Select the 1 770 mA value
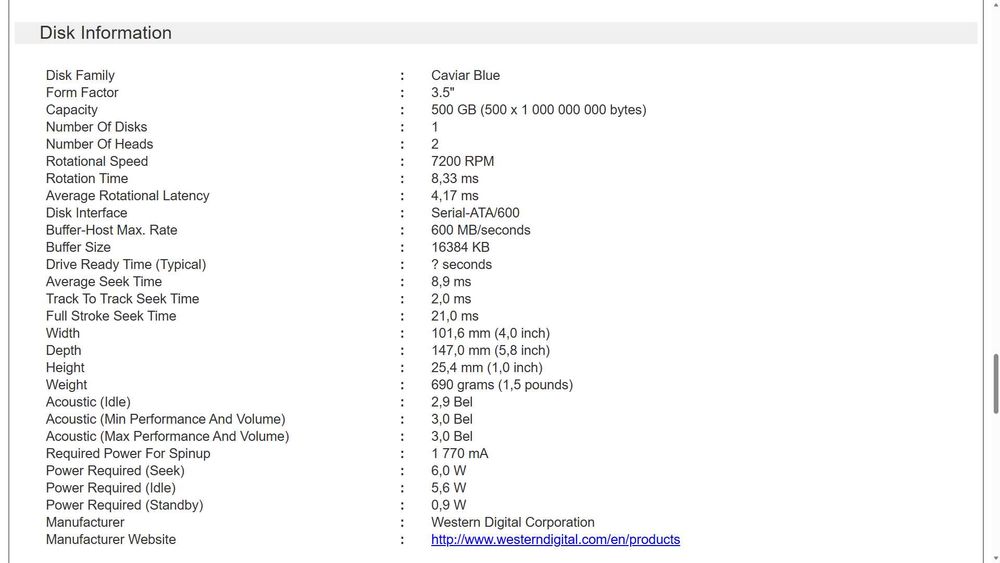The height and width of the screenshot is (563, 1000). pyautogui.click(x=460, y=454)
